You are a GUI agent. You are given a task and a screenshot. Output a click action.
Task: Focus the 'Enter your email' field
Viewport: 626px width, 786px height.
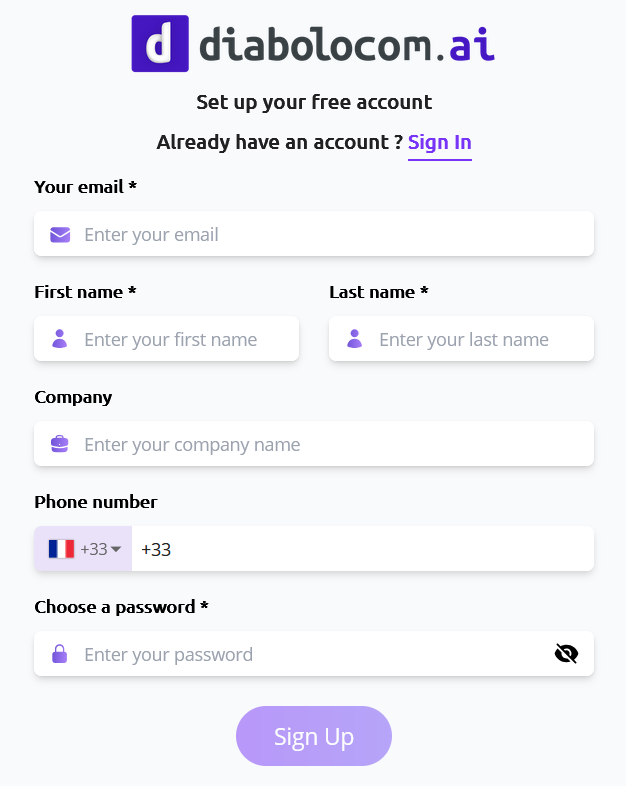coord(330,235)
